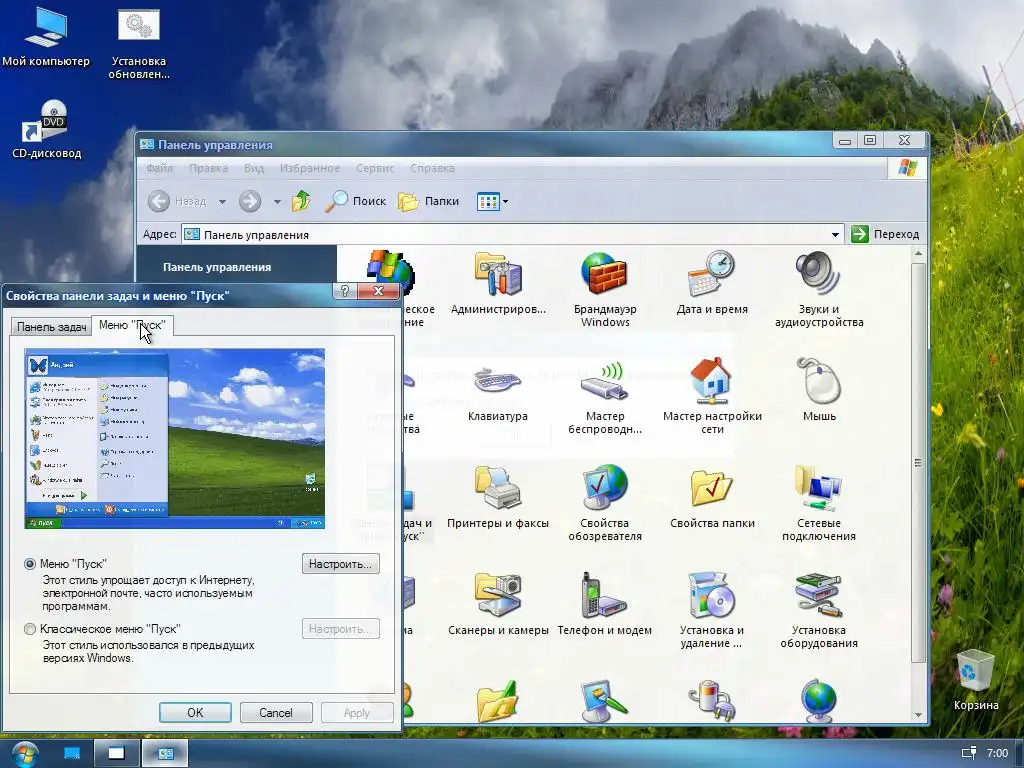Select the Меню "Пуск" radio button
This screenshot has height=768, width=1024.
point(29,564)
